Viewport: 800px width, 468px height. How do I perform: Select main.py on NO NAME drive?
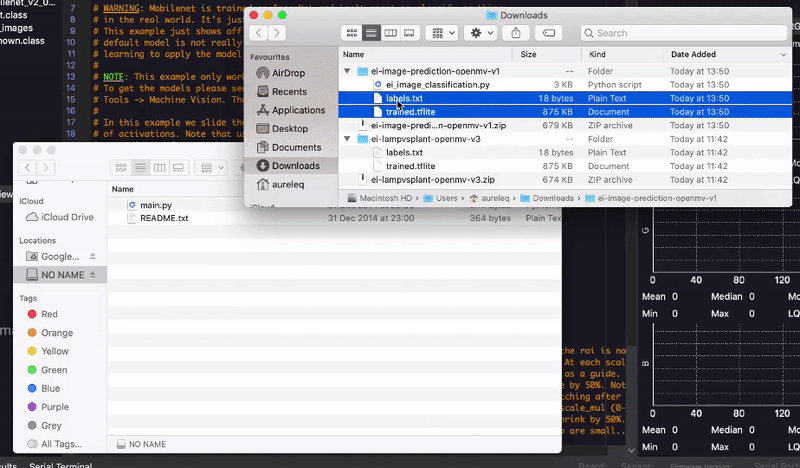156,205
